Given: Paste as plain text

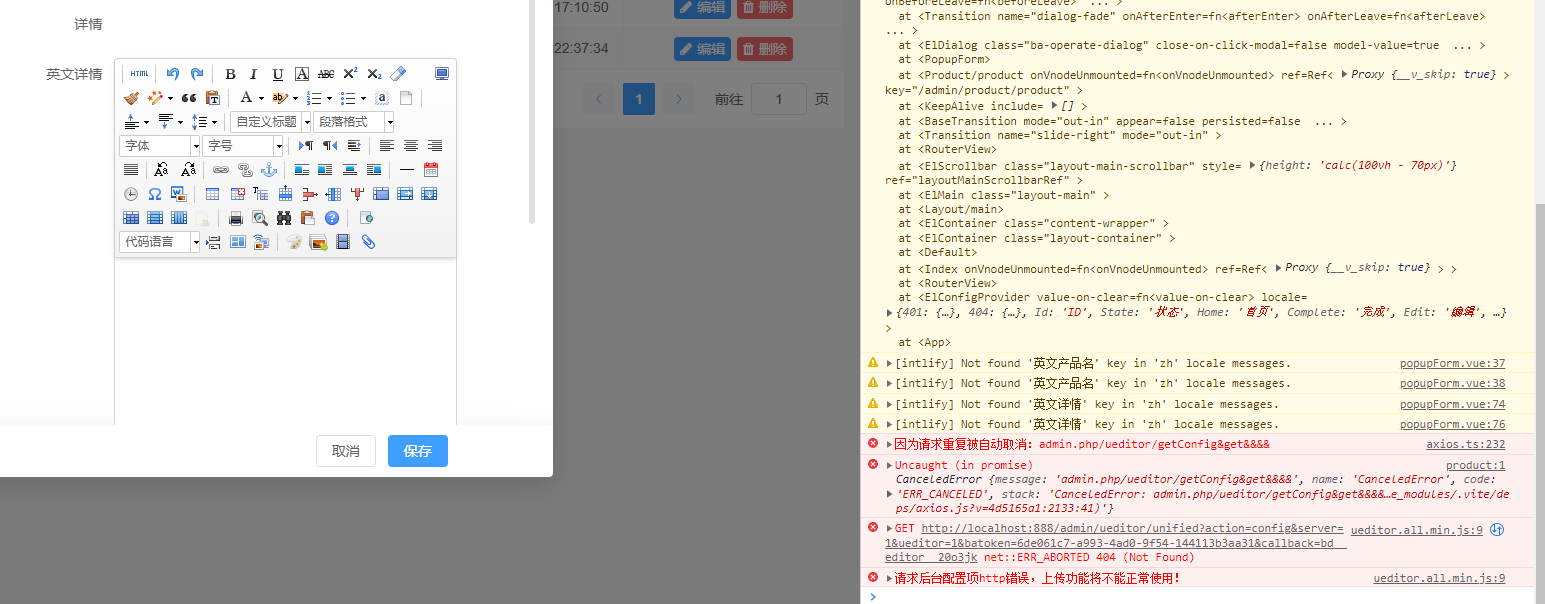Looking at the screenshot, I should click(213, 98).
